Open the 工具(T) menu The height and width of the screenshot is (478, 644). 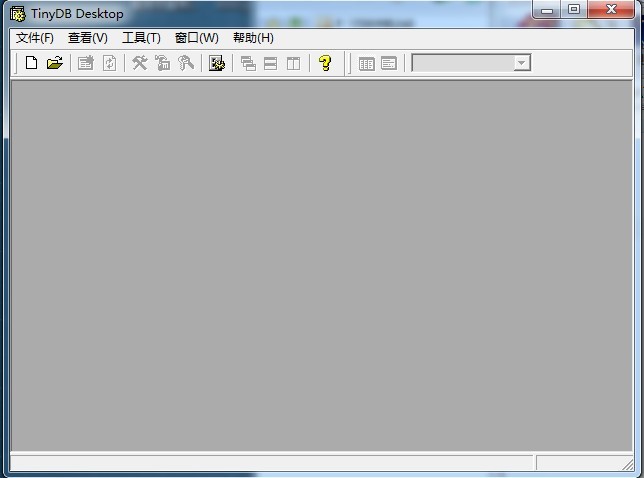tap(141, 38)
